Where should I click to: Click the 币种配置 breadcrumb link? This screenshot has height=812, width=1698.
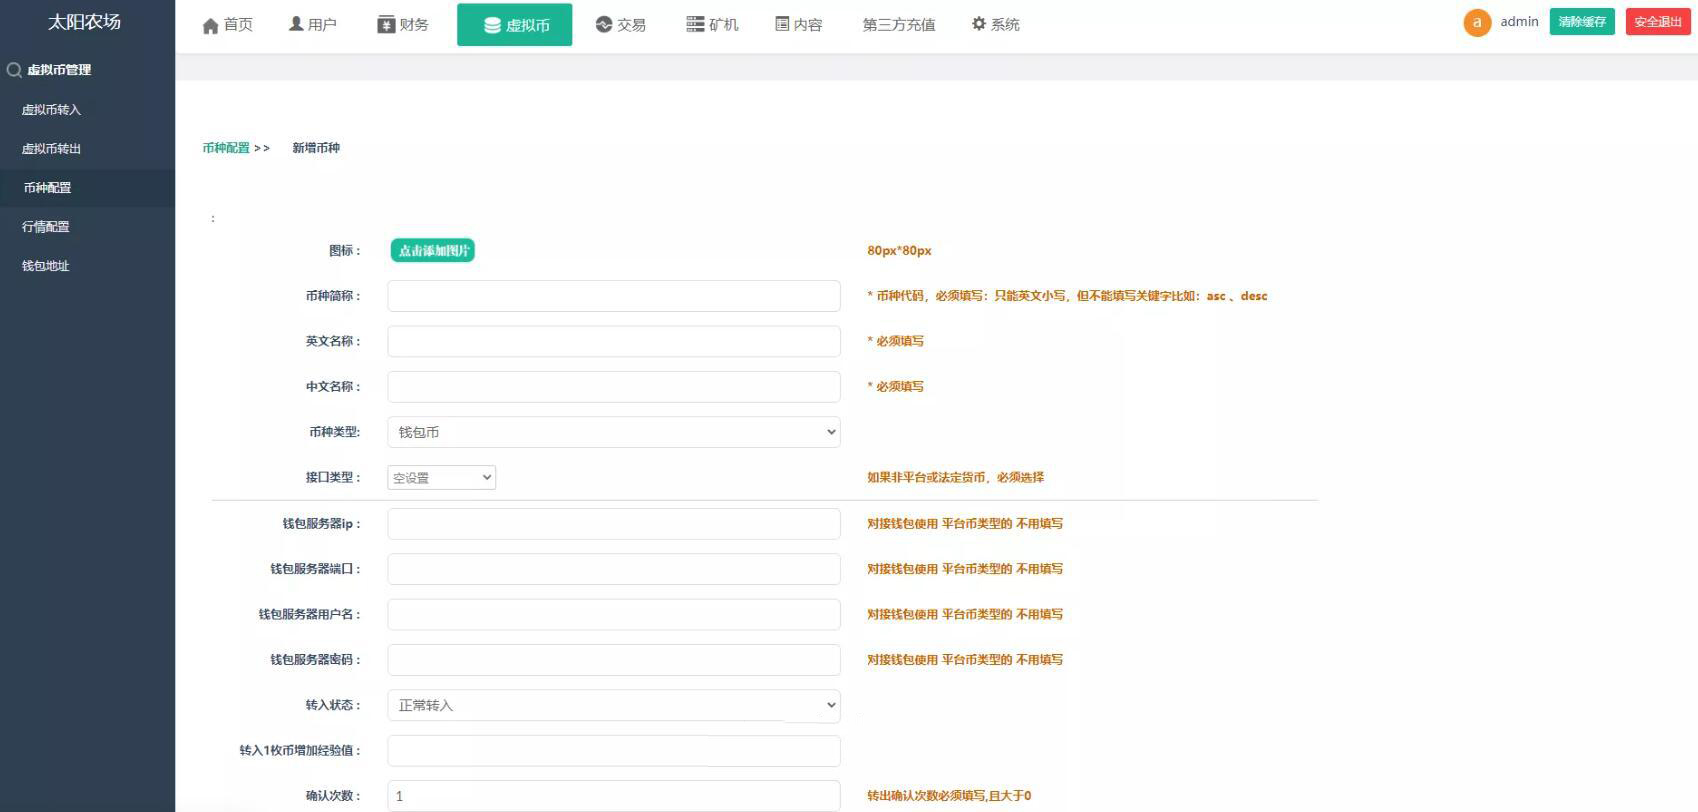226,148
